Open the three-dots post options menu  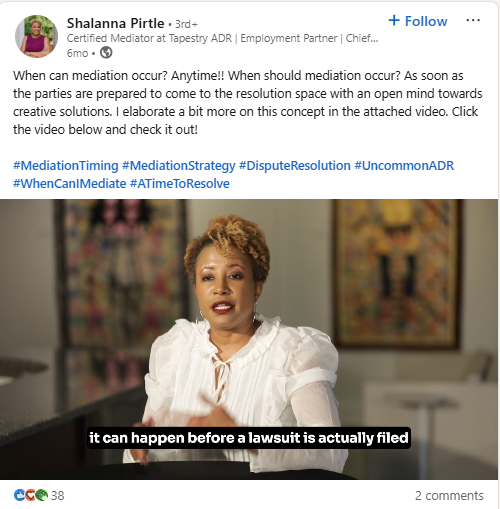pos(473,21)
